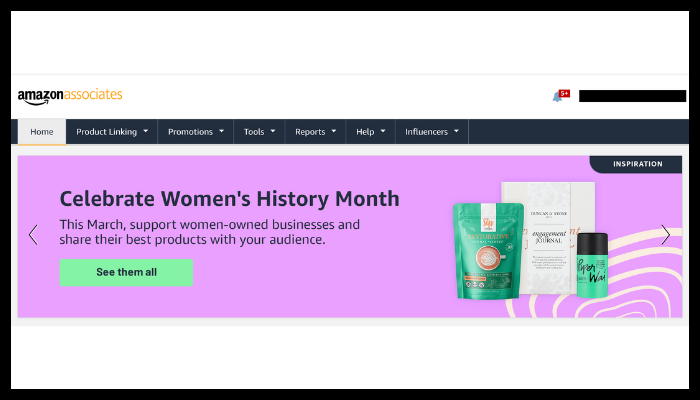Image resolution: width=700 pixels, height=400 pixels.
Task: Open the Product Linking menu
Action: click(x=112, y=132)
